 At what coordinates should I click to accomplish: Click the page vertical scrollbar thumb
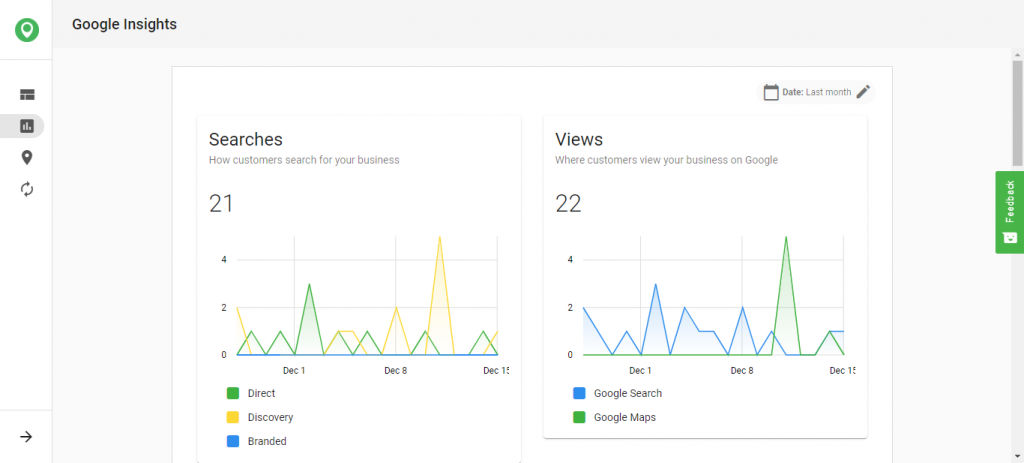[x=1017, y=114]
